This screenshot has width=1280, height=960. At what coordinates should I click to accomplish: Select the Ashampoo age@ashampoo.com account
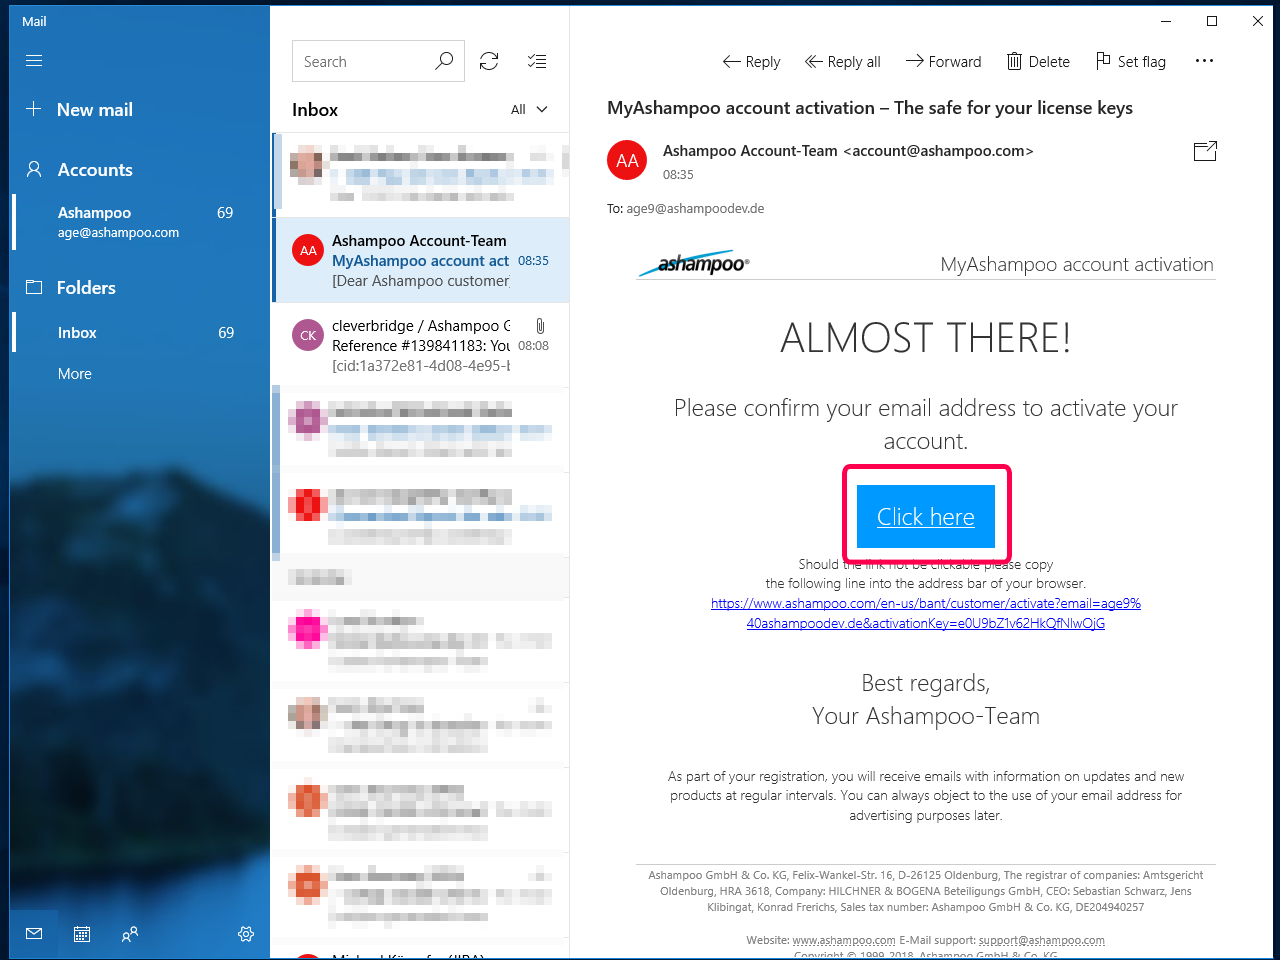pos(140,222)
